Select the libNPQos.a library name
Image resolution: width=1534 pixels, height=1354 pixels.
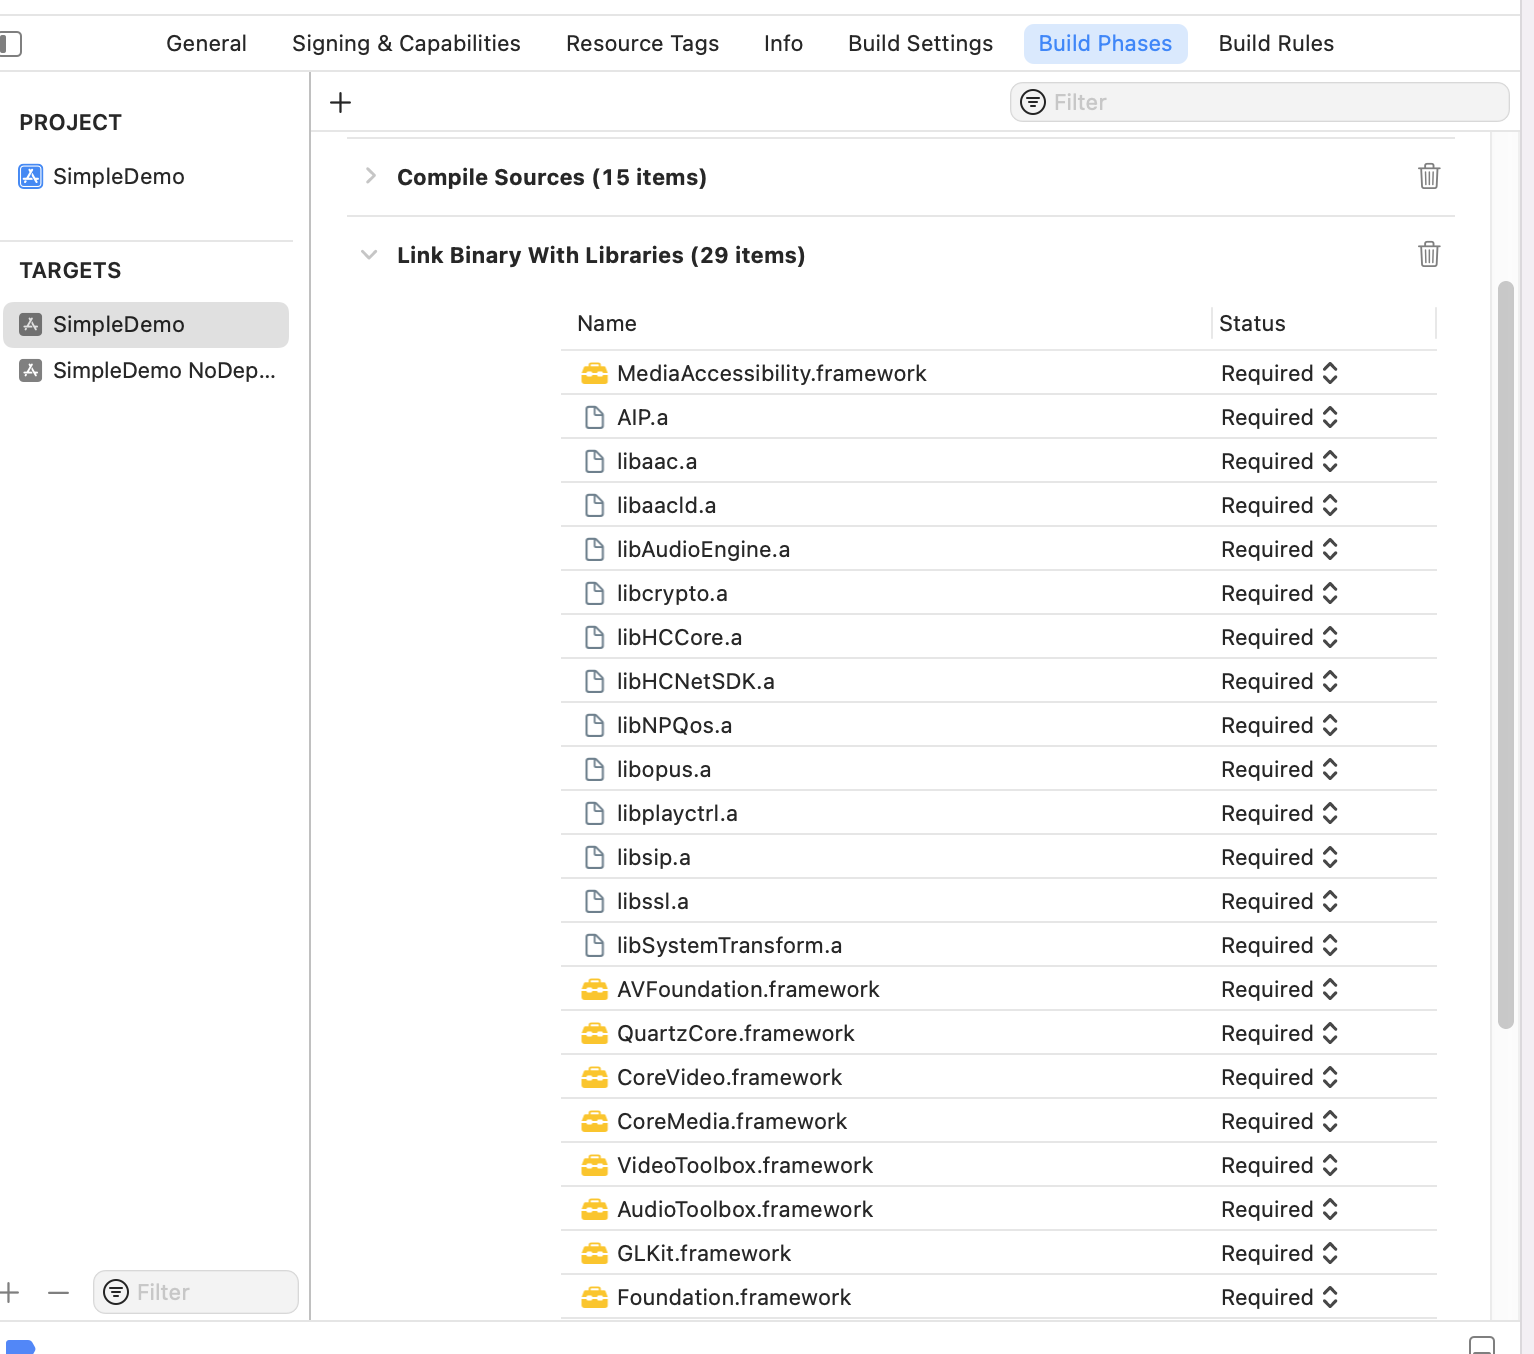point(674,725)
